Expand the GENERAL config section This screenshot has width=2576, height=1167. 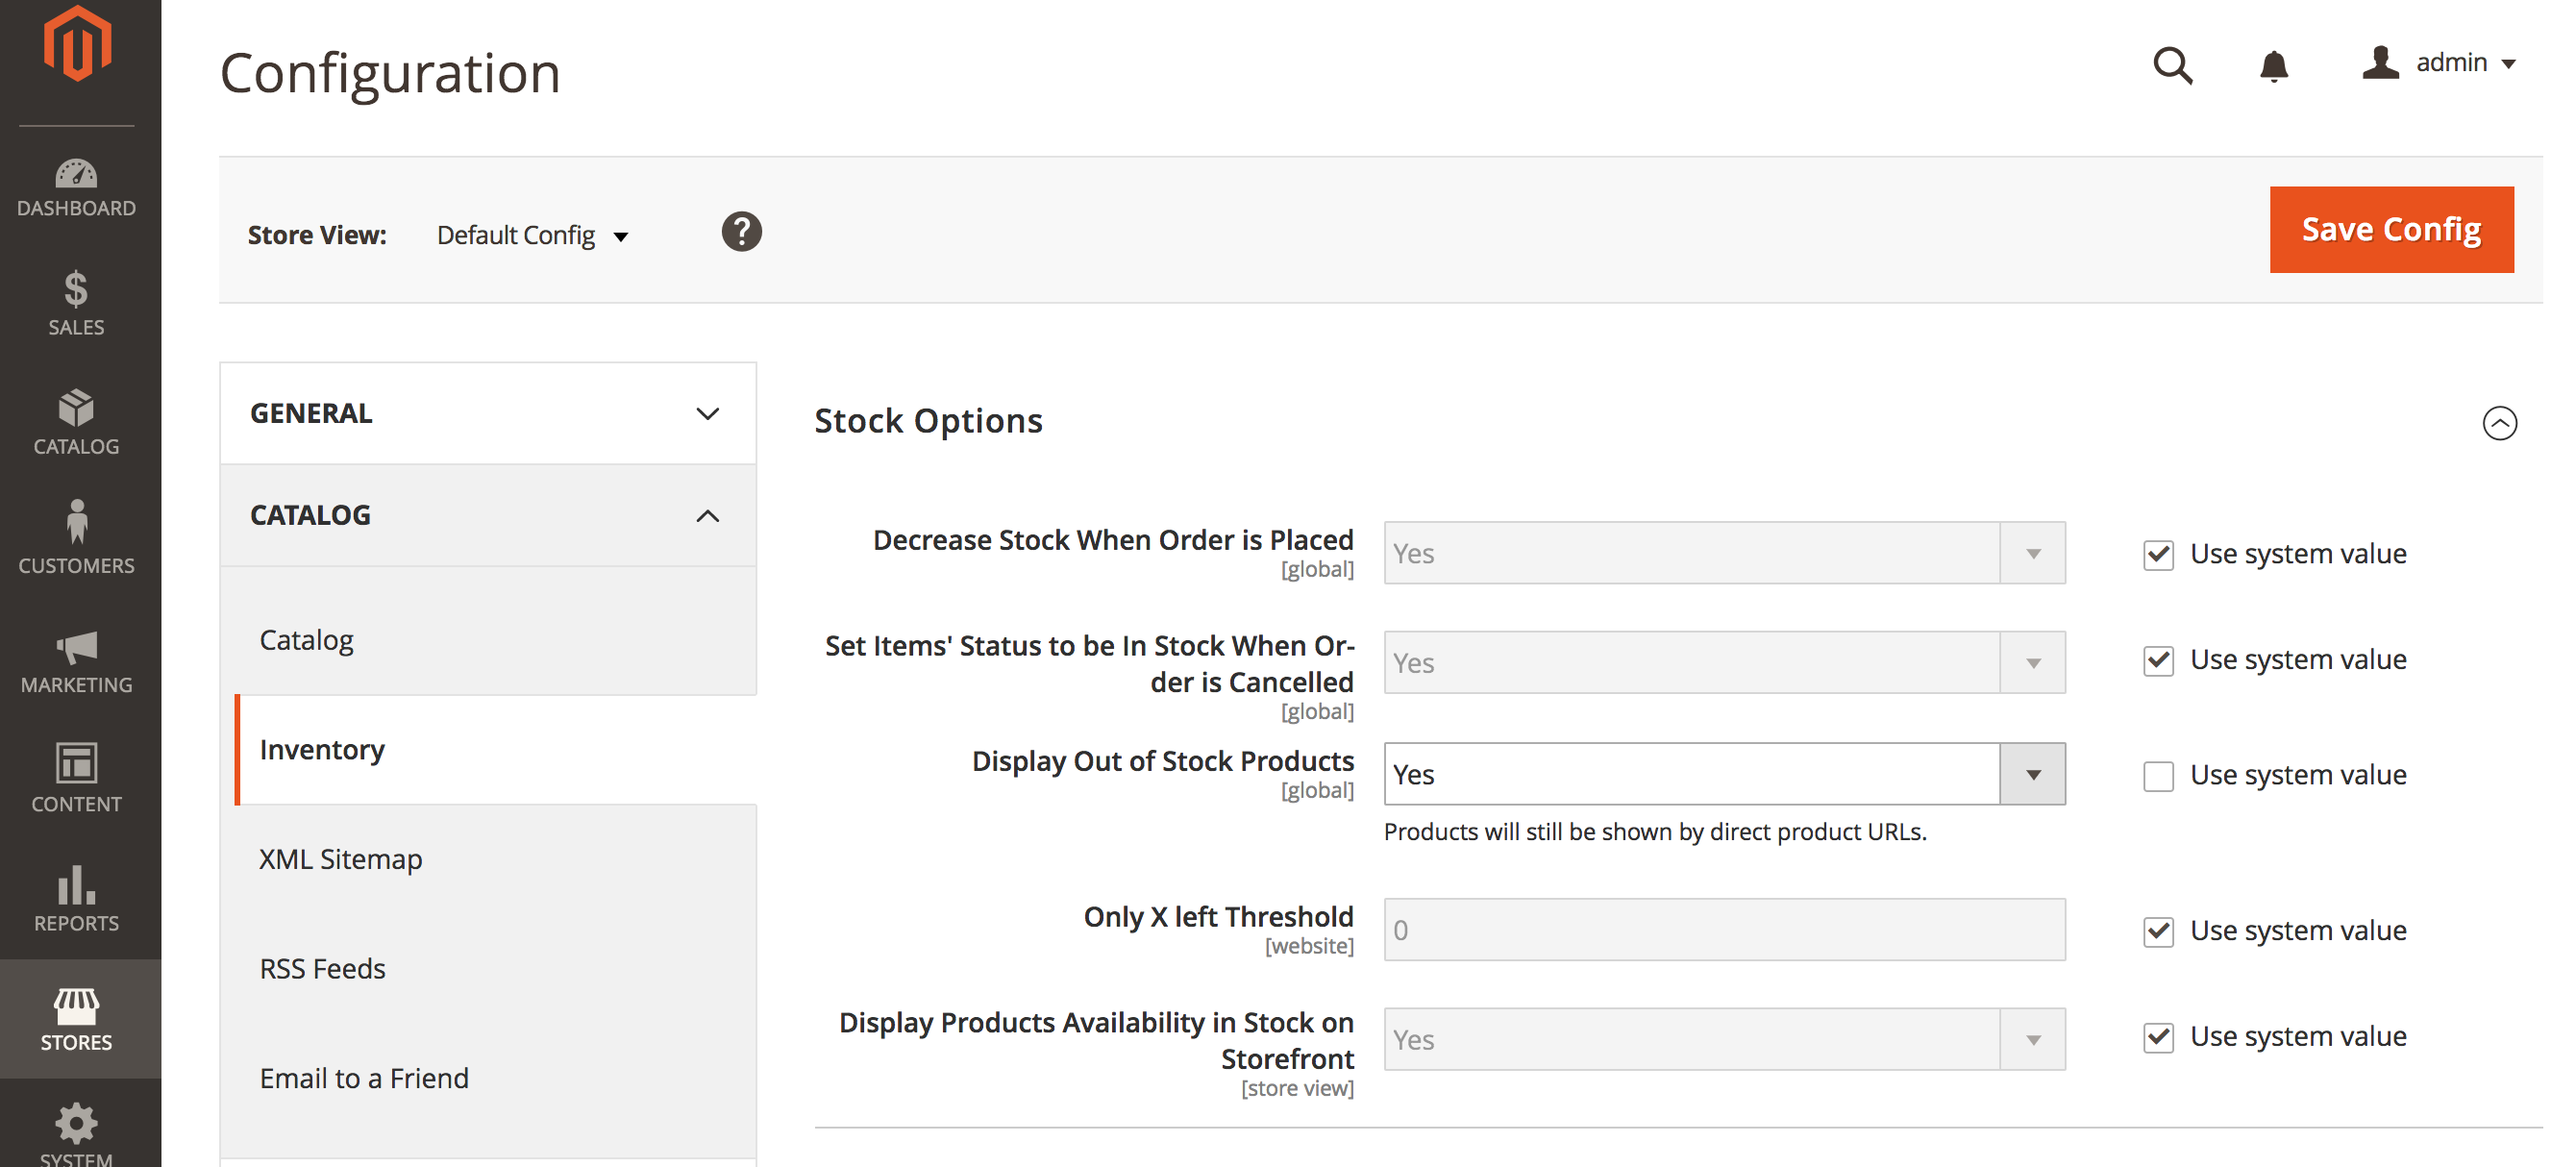(x=488, y=413)
